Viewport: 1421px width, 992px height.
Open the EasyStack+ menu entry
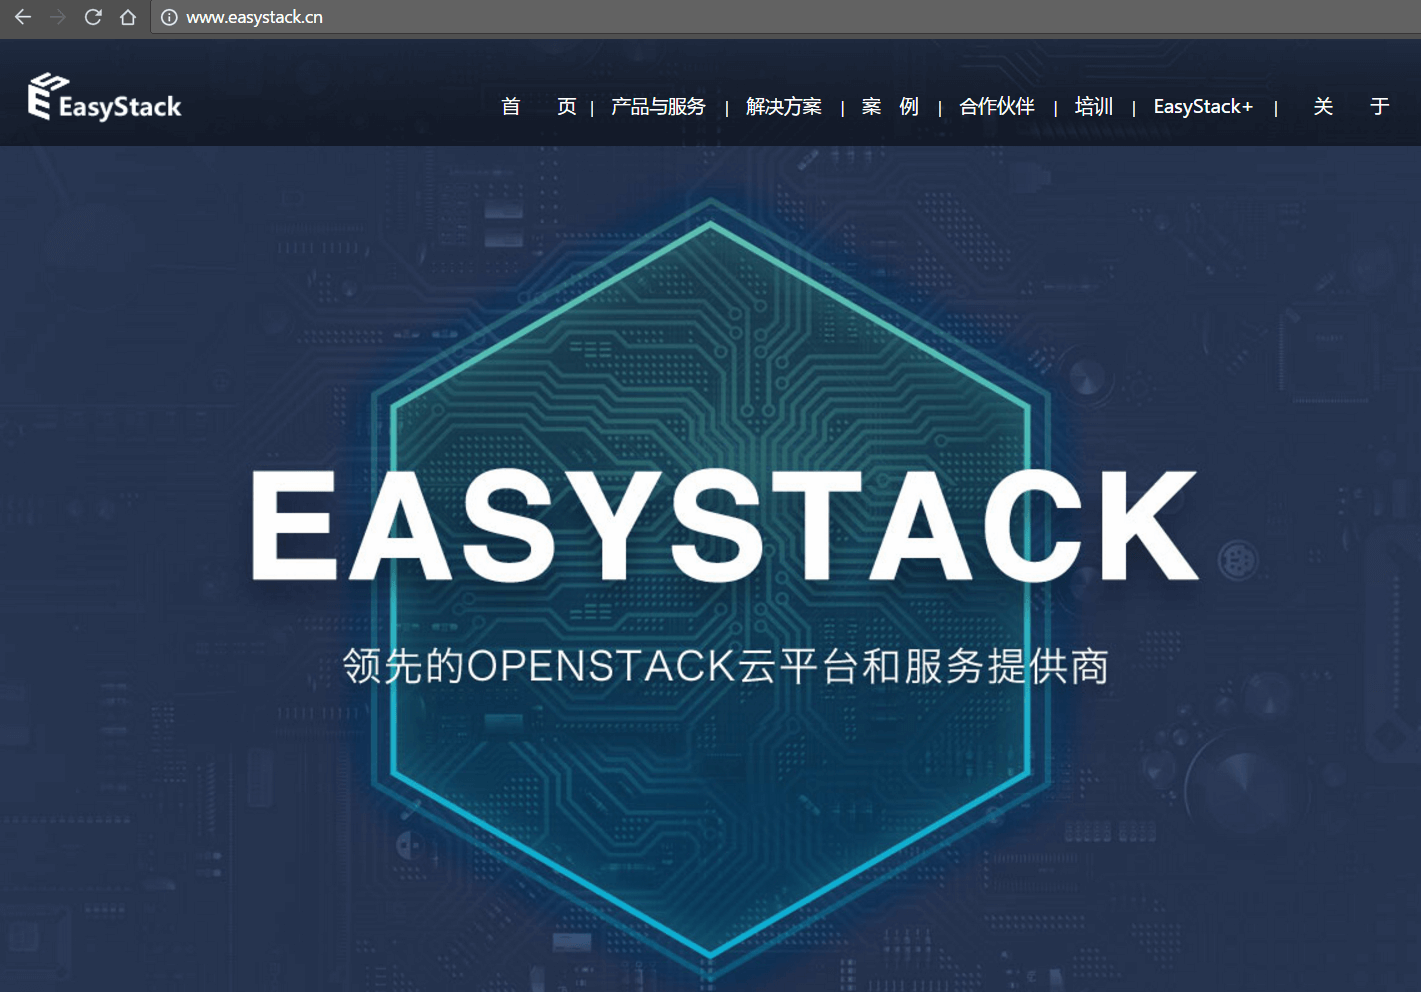(x=1202, y=106)
